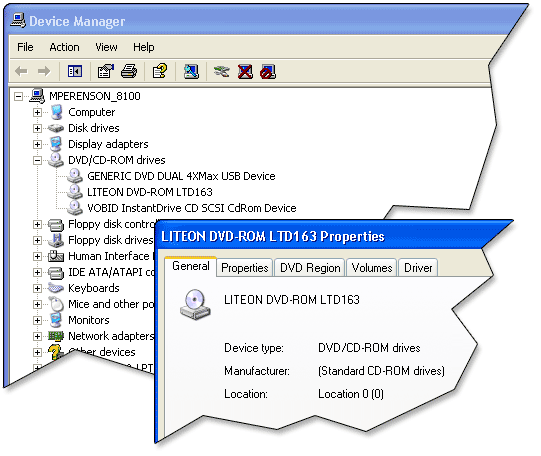
Task: Expand the Human Interface node
Action: [37, 256]
